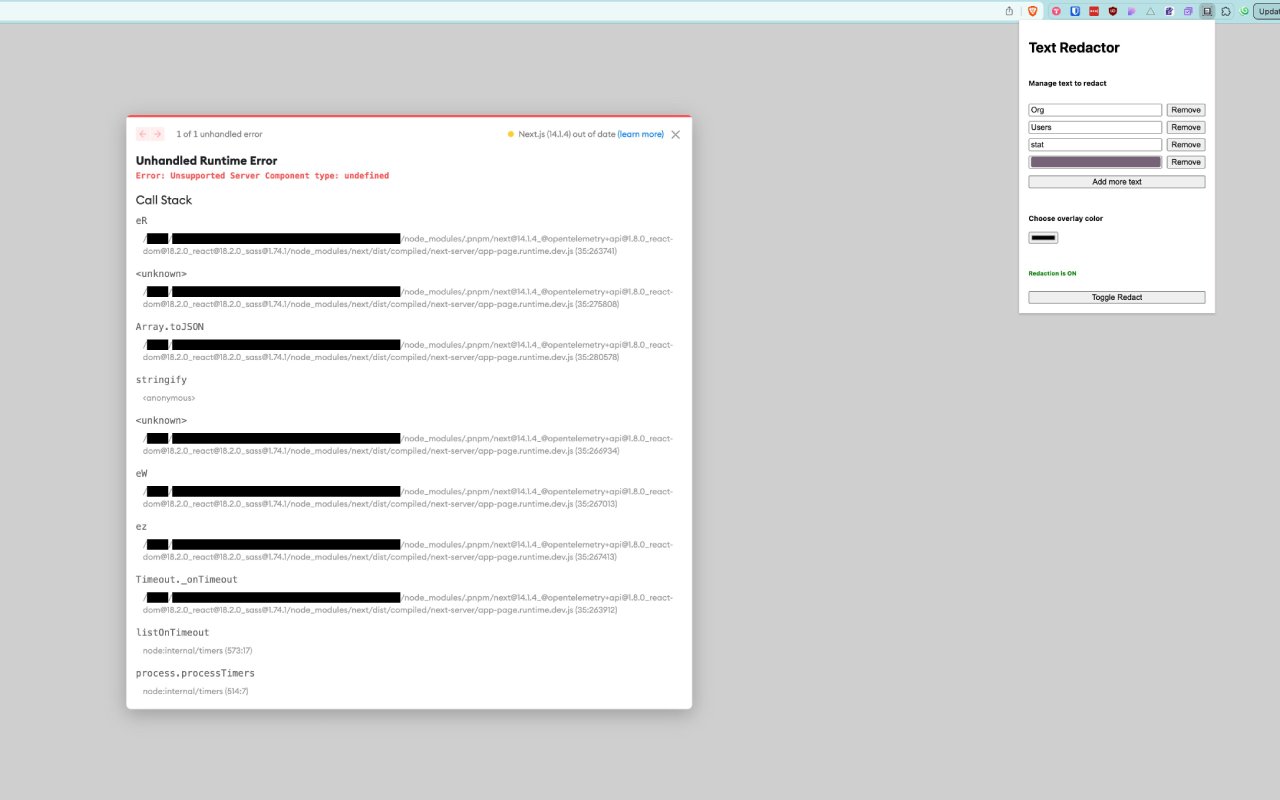Click the 'process.processTimers' call stack frame
Image resolution: width=1280 pixels, height=800 pixels.
[195, 673]
